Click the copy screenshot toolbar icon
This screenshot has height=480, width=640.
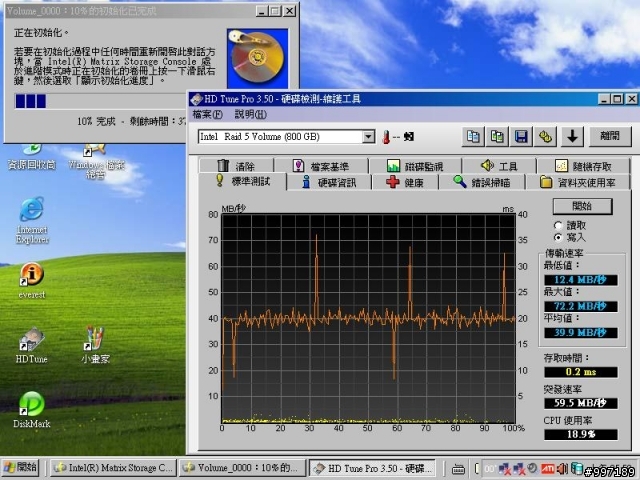tap(497, 136)
